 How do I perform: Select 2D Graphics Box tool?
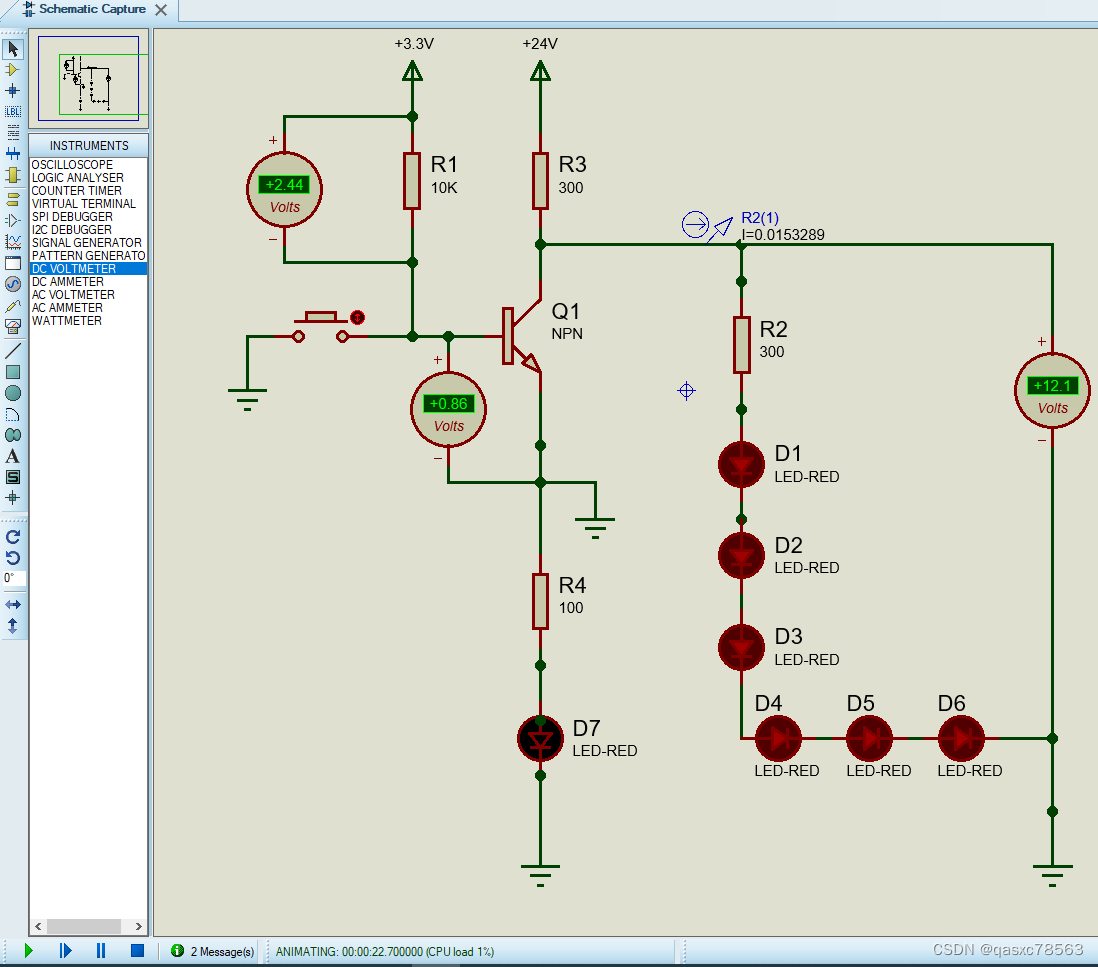pos(13,372)
